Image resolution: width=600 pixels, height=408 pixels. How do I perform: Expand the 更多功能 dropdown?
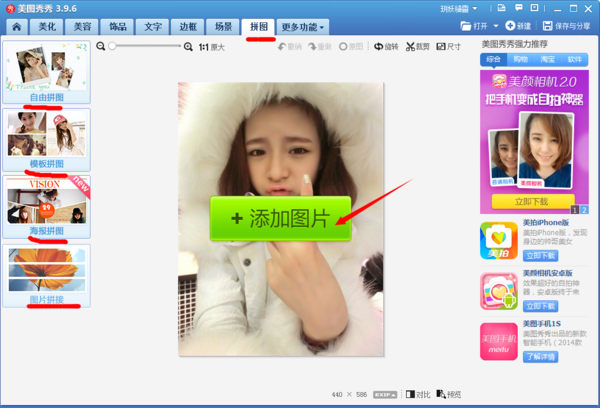point(303,27)
